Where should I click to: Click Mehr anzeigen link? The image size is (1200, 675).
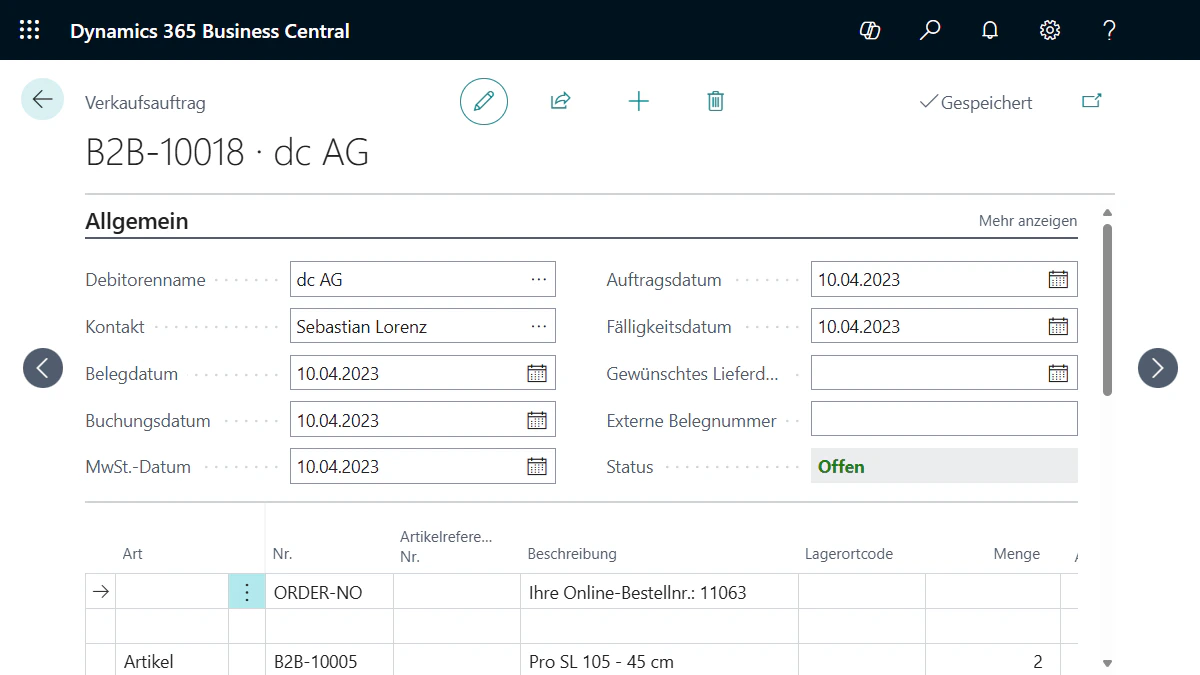pyautogui.click(x=1028, y=221)
